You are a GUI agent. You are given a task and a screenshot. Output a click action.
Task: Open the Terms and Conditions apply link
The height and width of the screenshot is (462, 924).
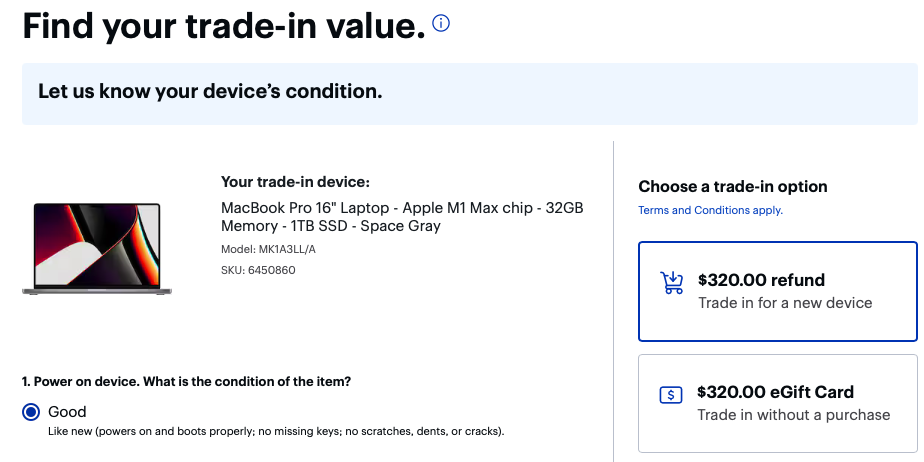[x=710, y=210]
